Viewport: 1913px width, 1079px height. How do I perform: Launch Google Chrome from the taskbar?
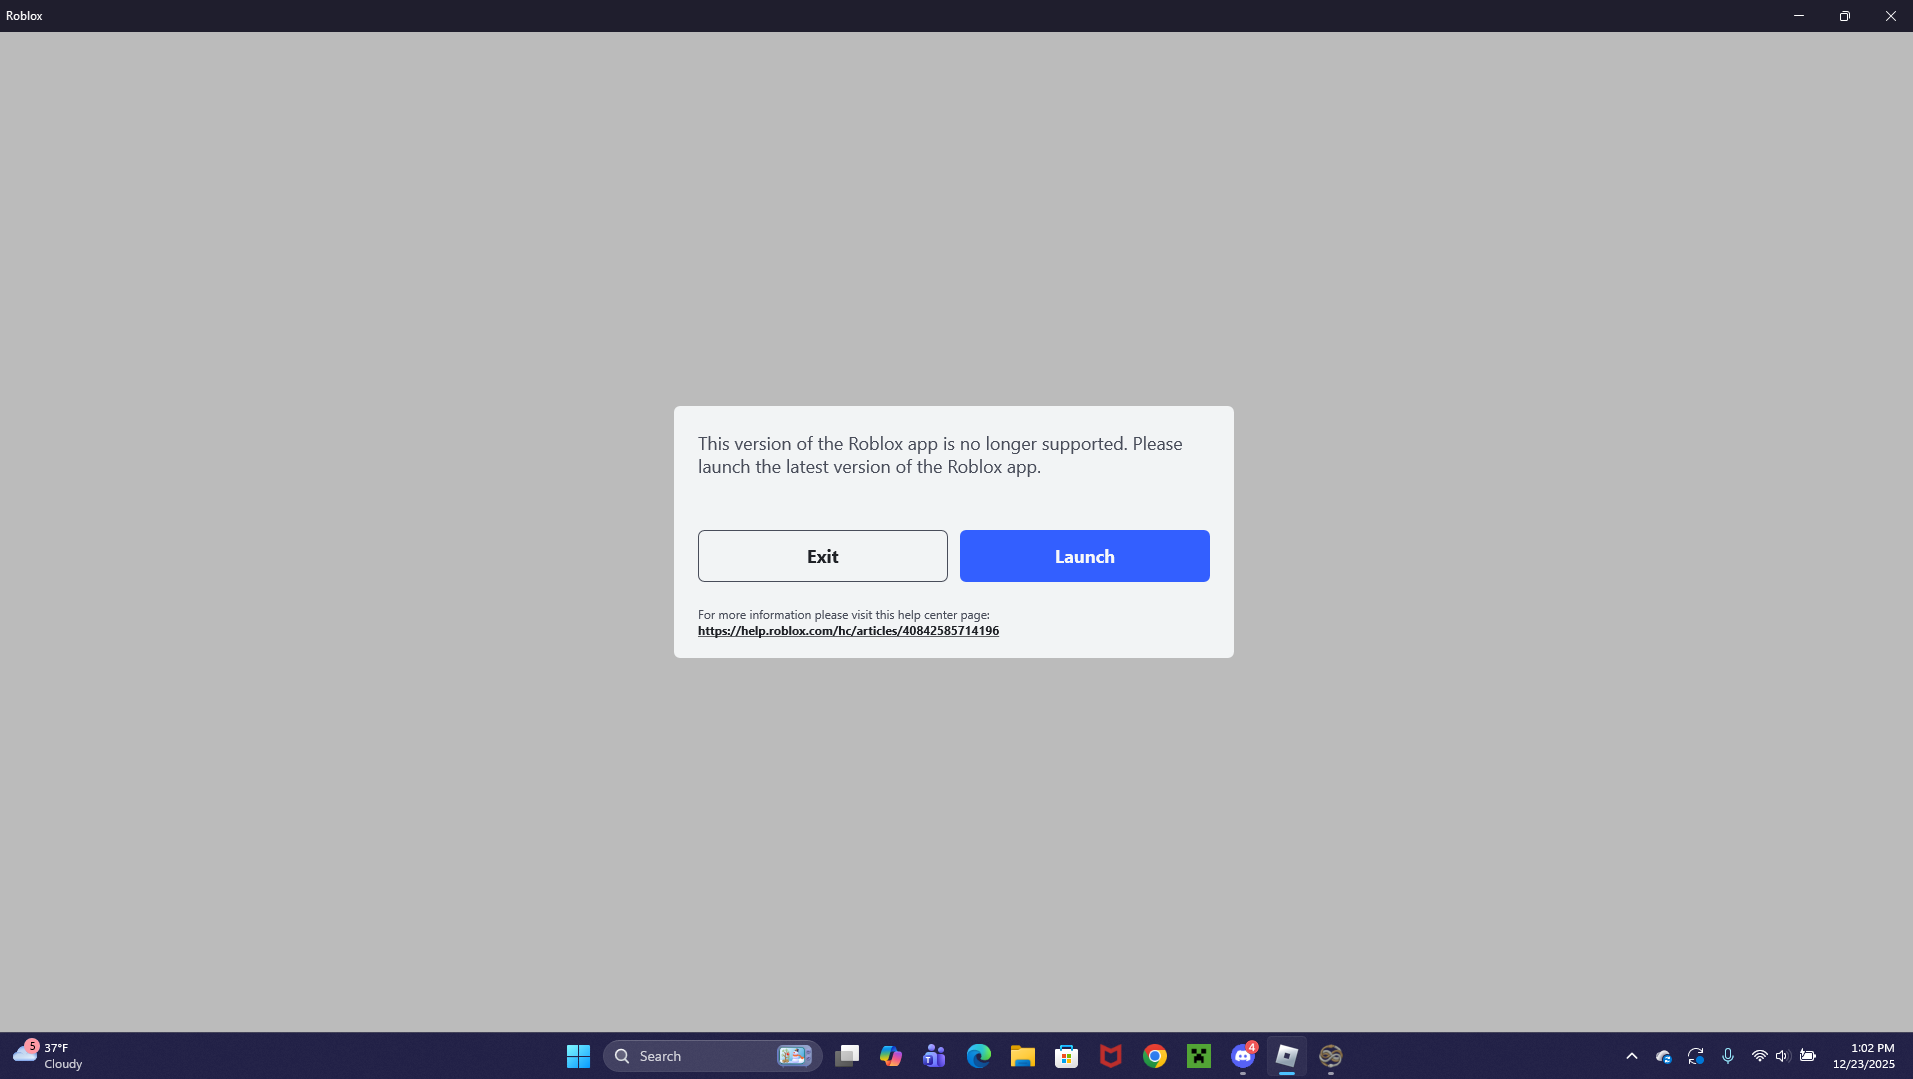pos(1155,1055)
